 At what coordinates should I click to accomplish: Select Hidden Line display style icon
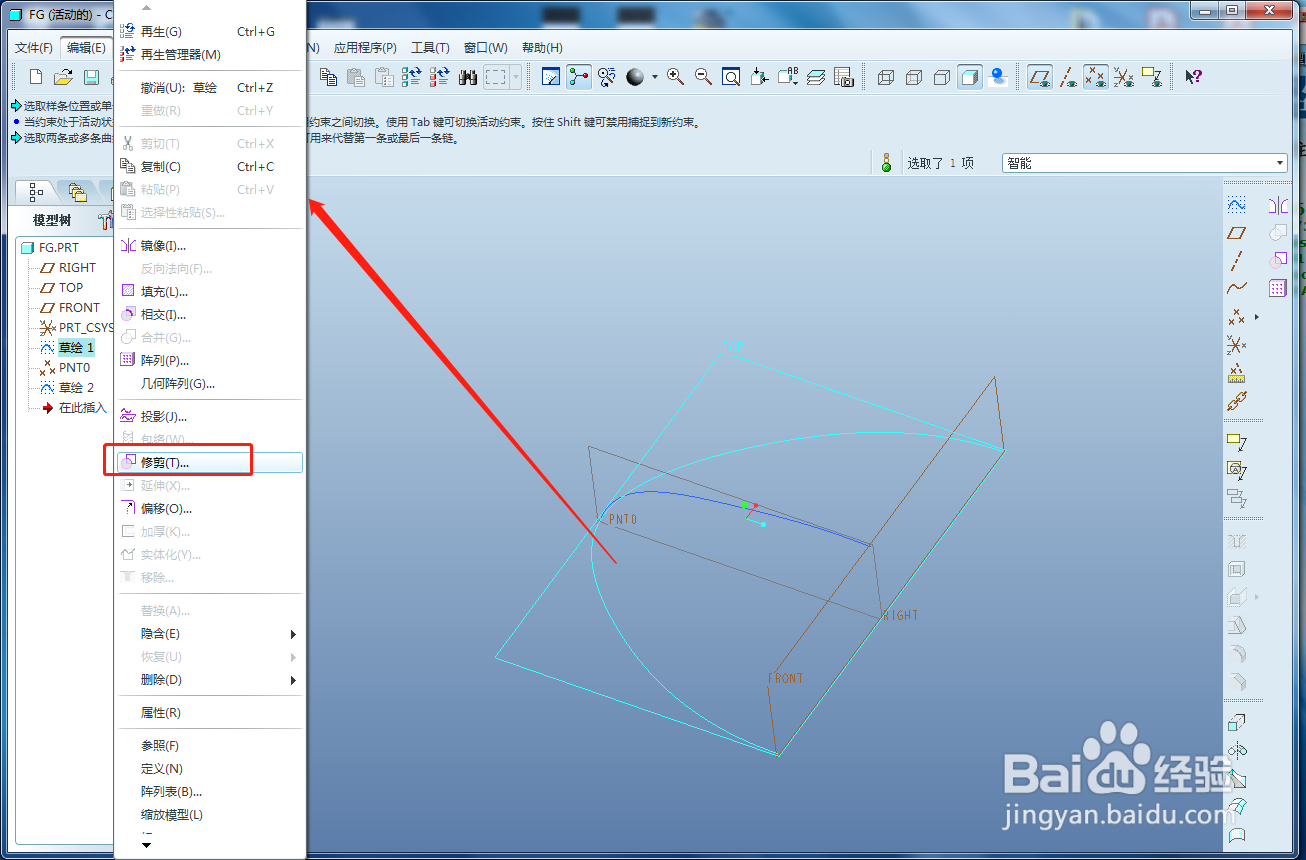click(x=913, y=77)
